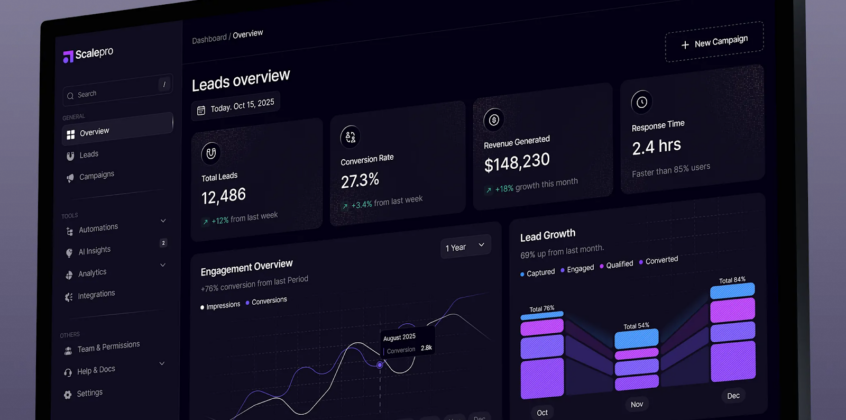Image resolution: width=846 pixels, height=420 pixels.
Task: Open Integrations via its sidebar icon
Action: [69, 297]
